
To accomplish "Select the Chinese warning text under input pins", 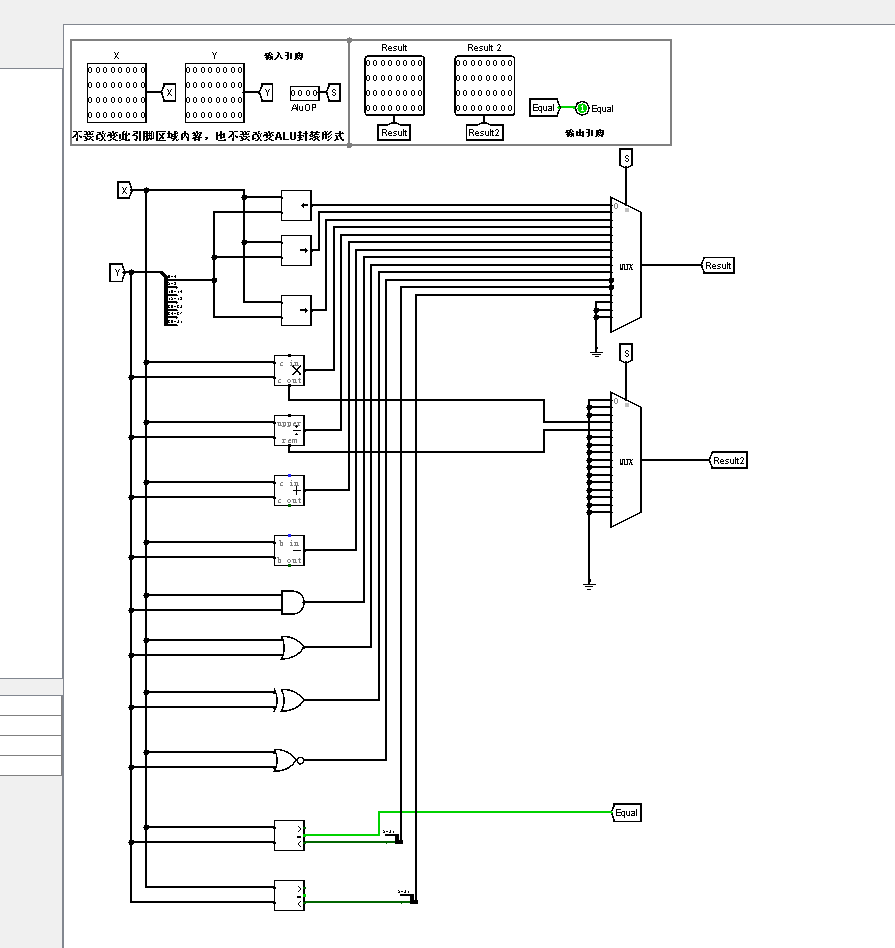I will [208, 136].
